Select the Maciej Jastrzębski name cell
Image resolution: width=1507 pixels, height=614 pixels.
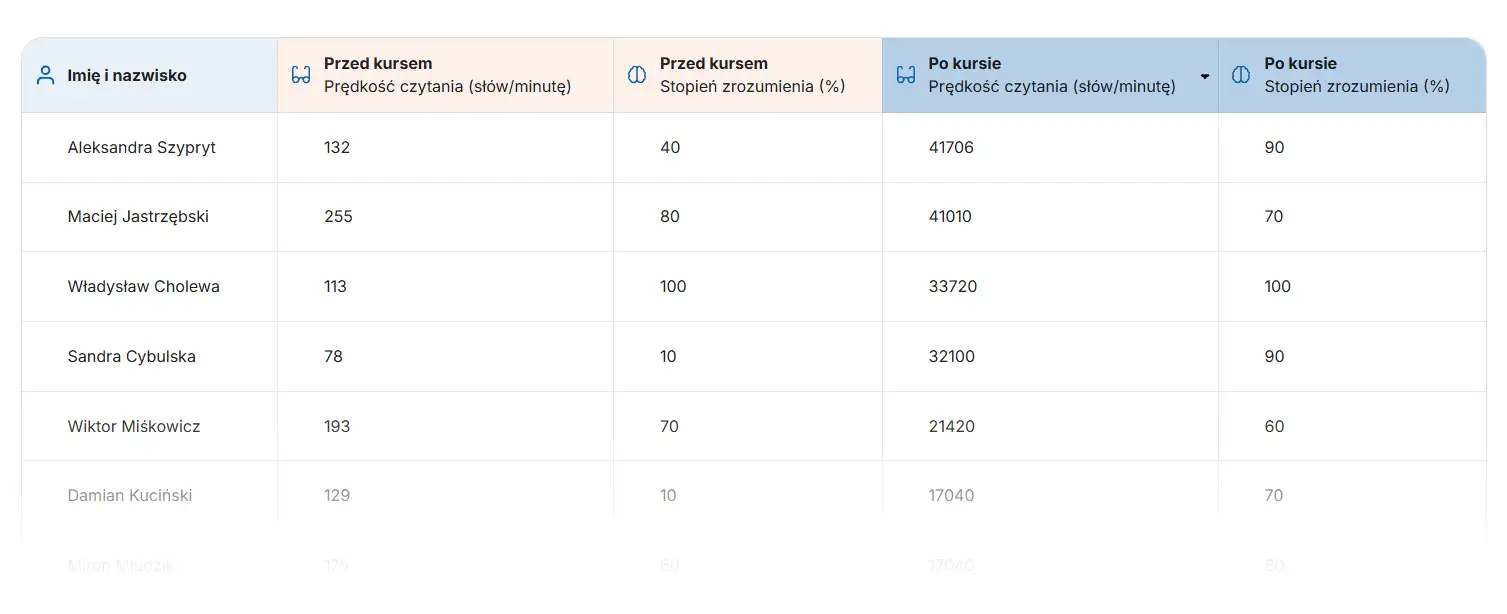click(x=138, y=216)
